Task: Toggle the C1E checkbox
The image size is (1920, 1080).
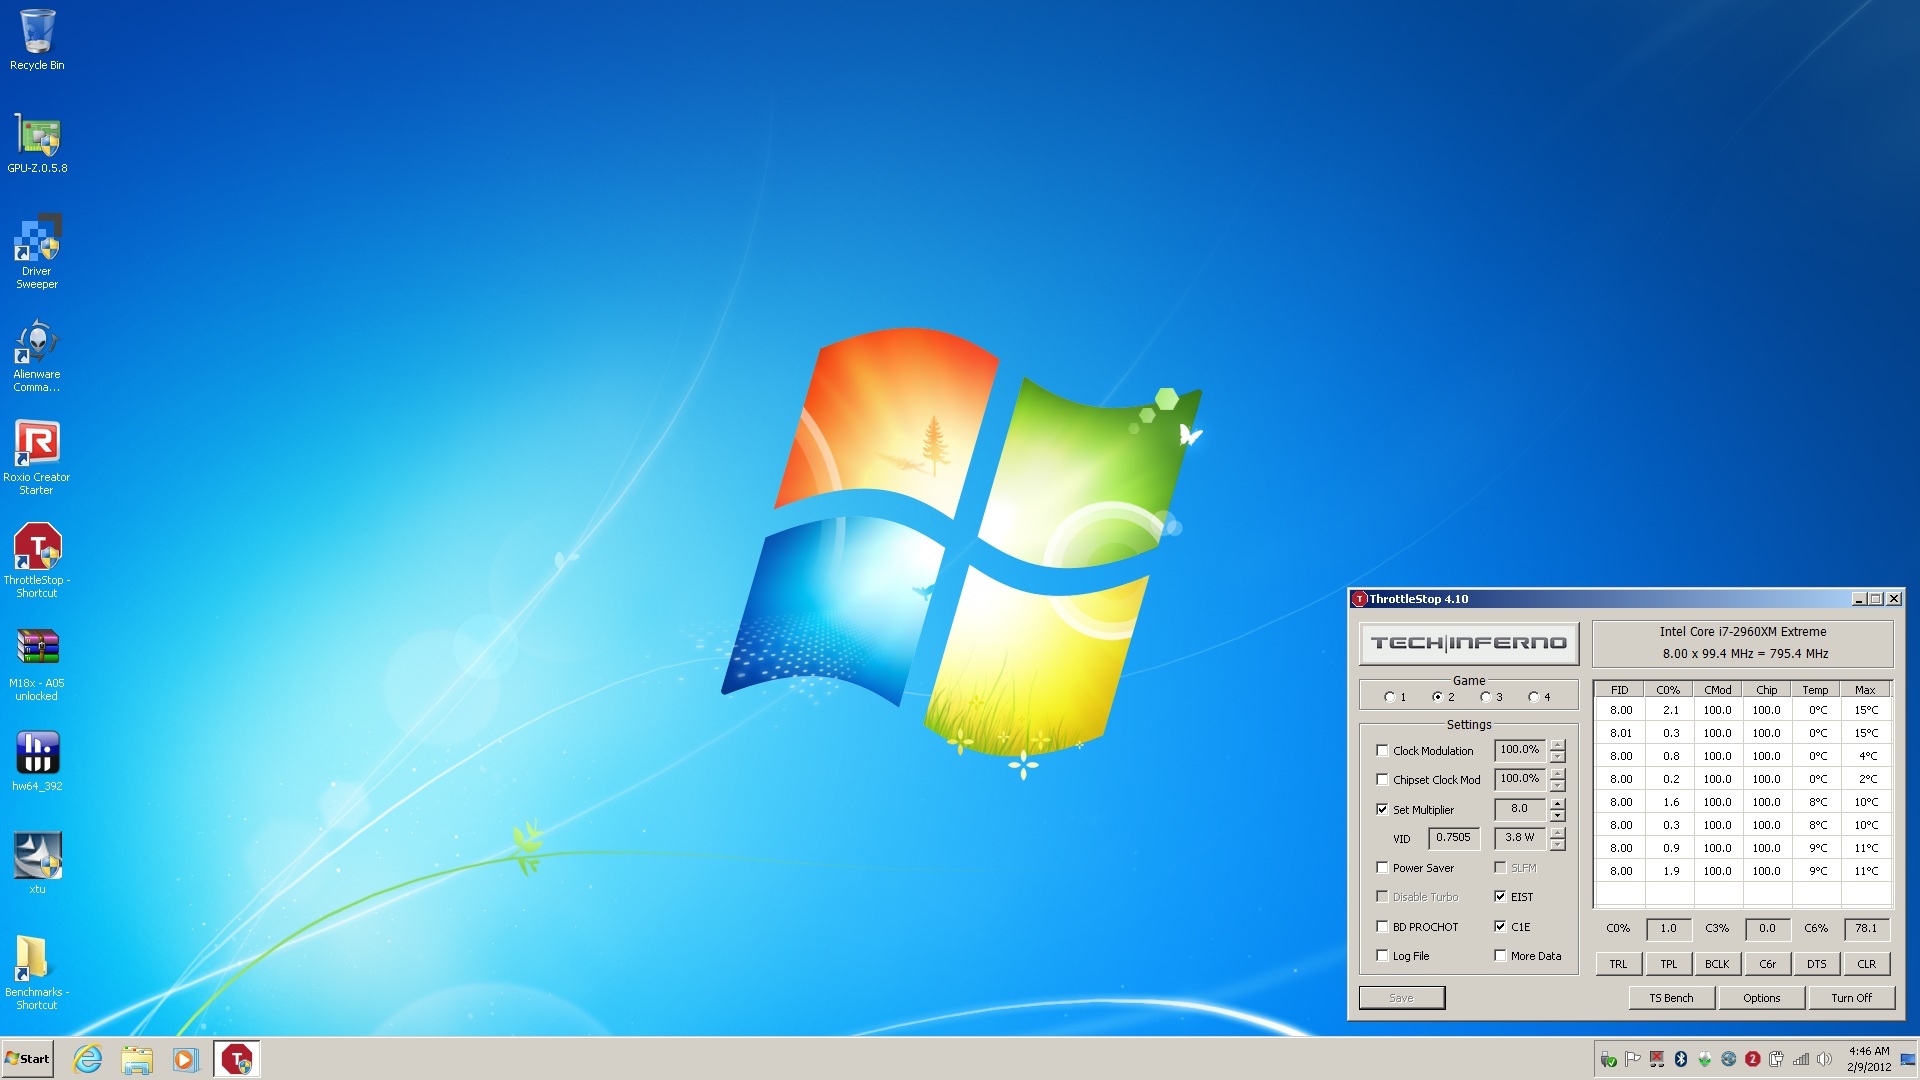Action: [x=1500, y=926]
